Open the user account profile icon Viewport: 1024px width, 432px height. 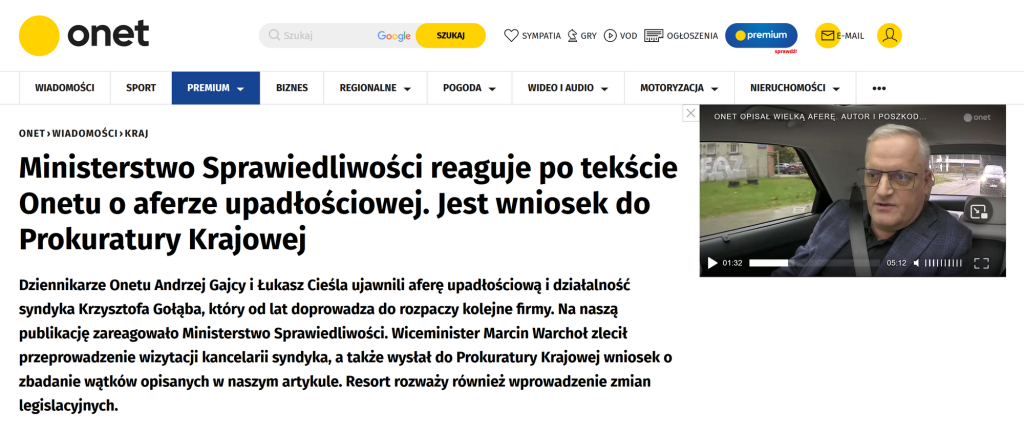[x=889, y=36]
